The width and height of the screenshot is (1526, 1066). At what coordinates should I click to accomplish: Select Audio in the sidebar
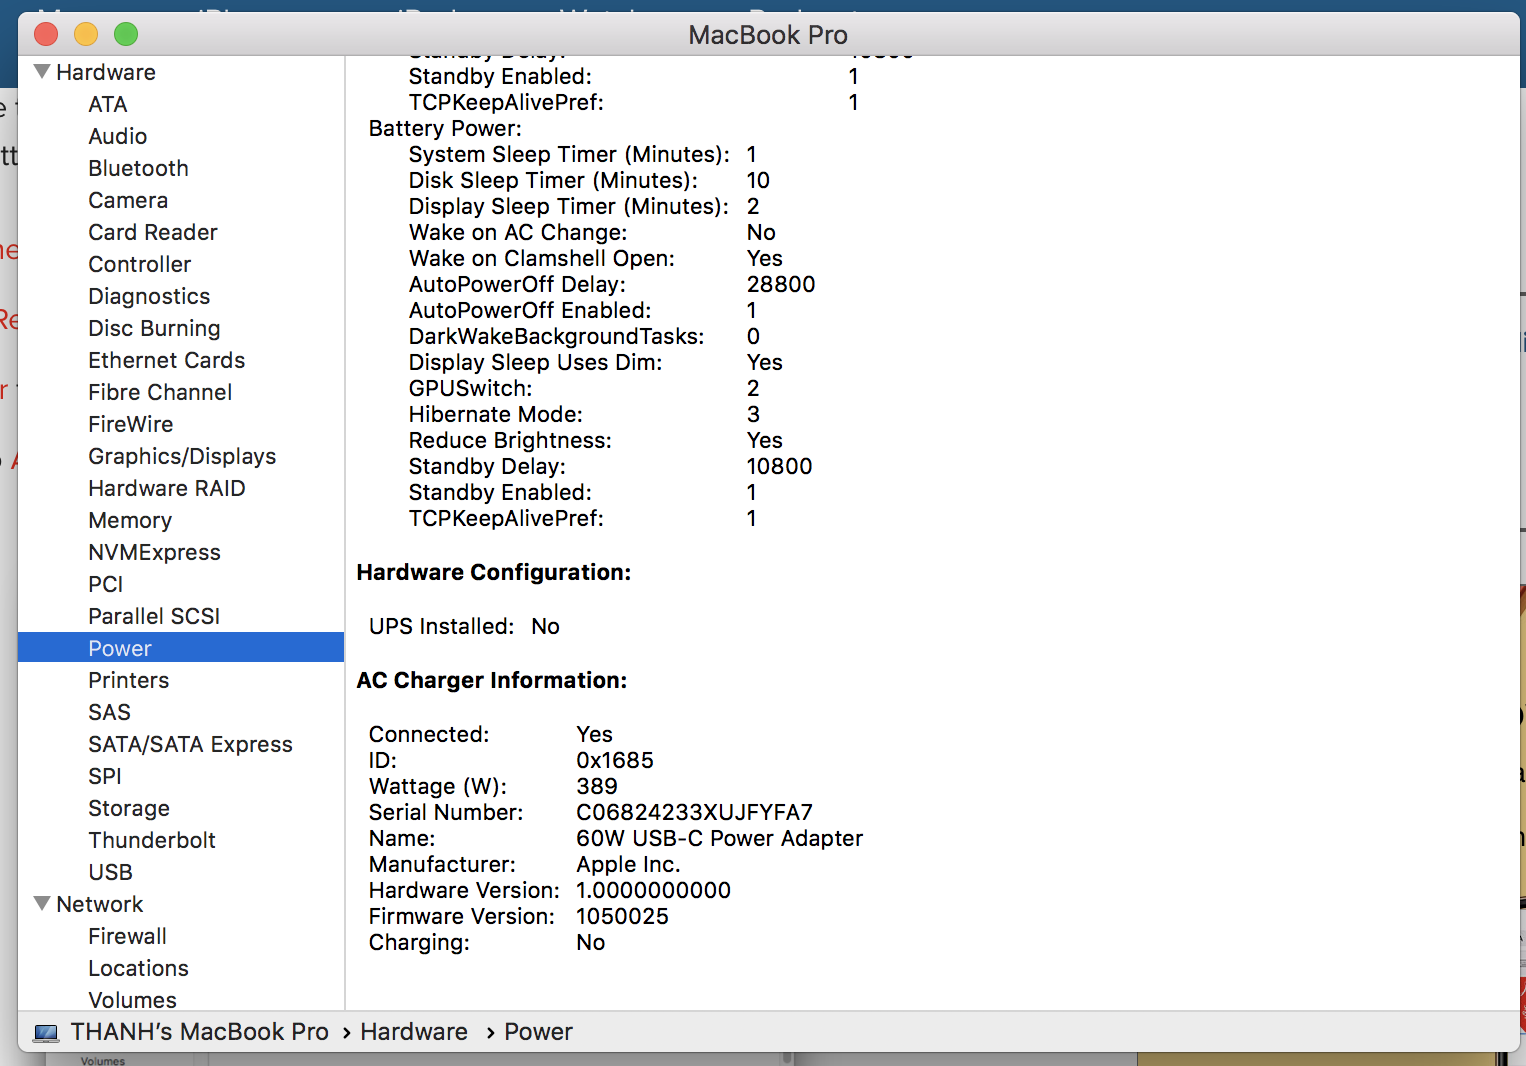[118, 136]
